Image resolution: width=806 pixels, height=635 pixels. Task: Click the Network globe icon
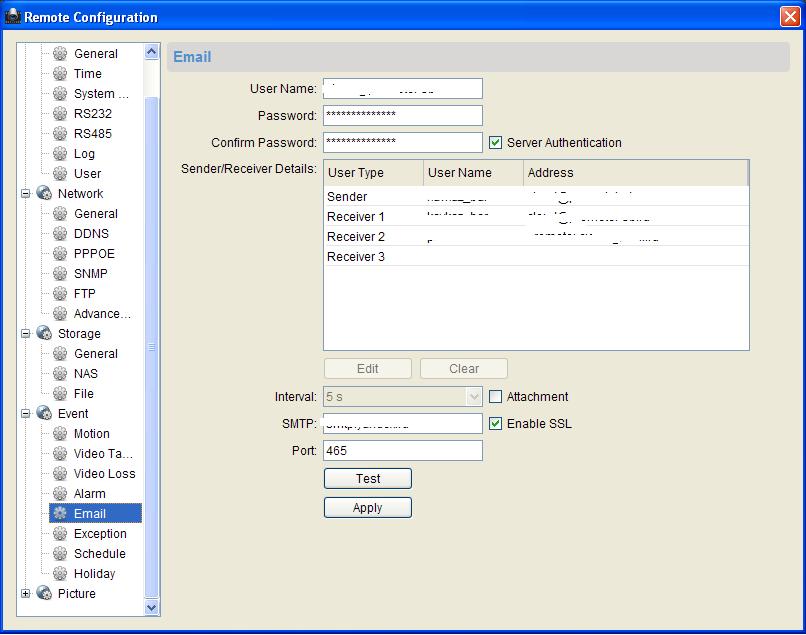44,193
